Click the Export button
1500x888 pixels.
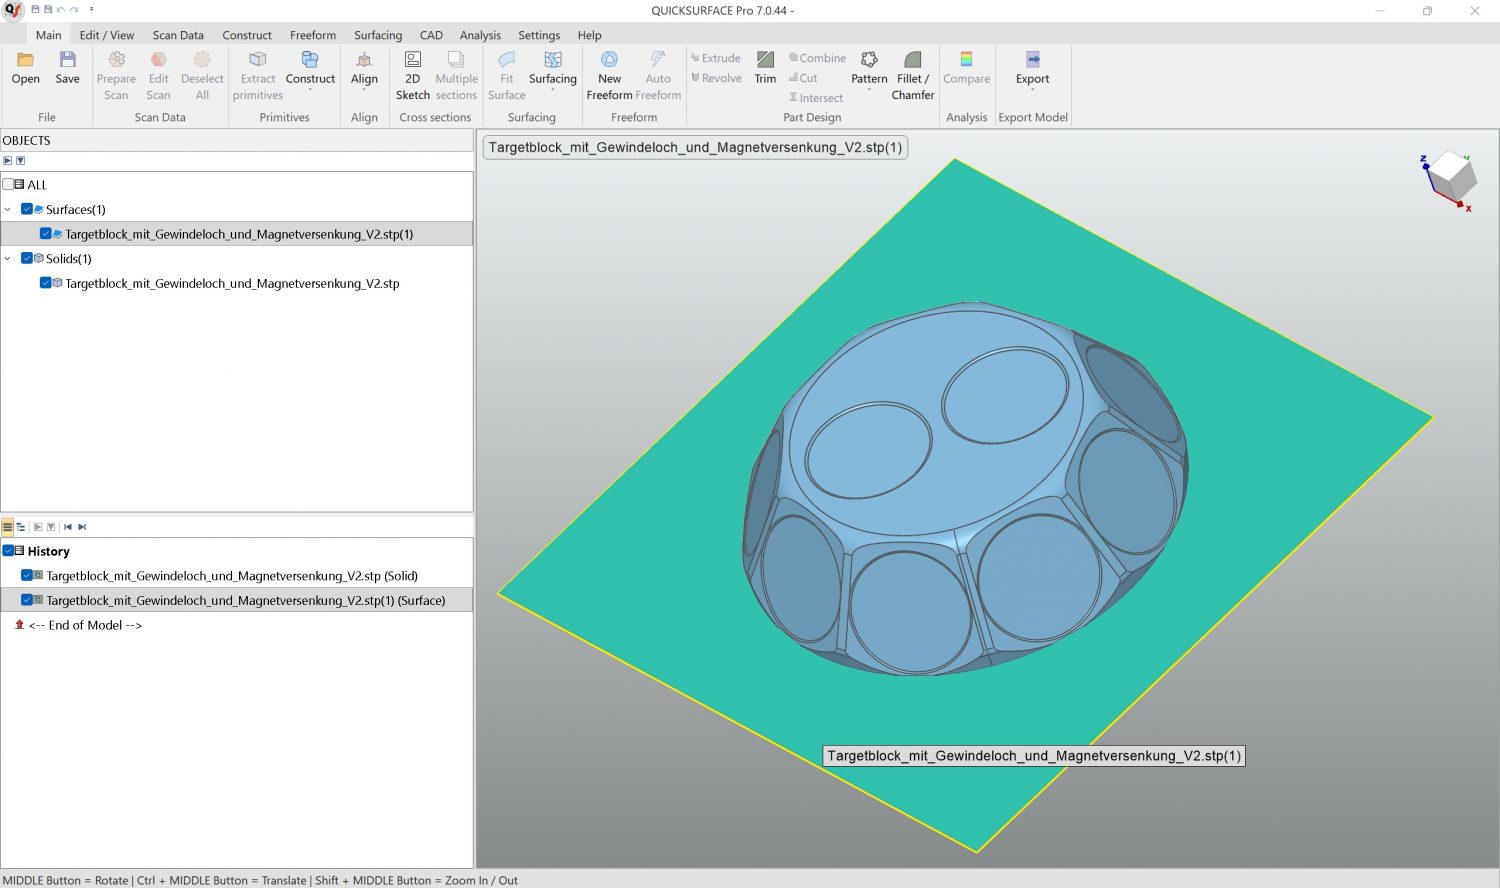coord(1032,68)
